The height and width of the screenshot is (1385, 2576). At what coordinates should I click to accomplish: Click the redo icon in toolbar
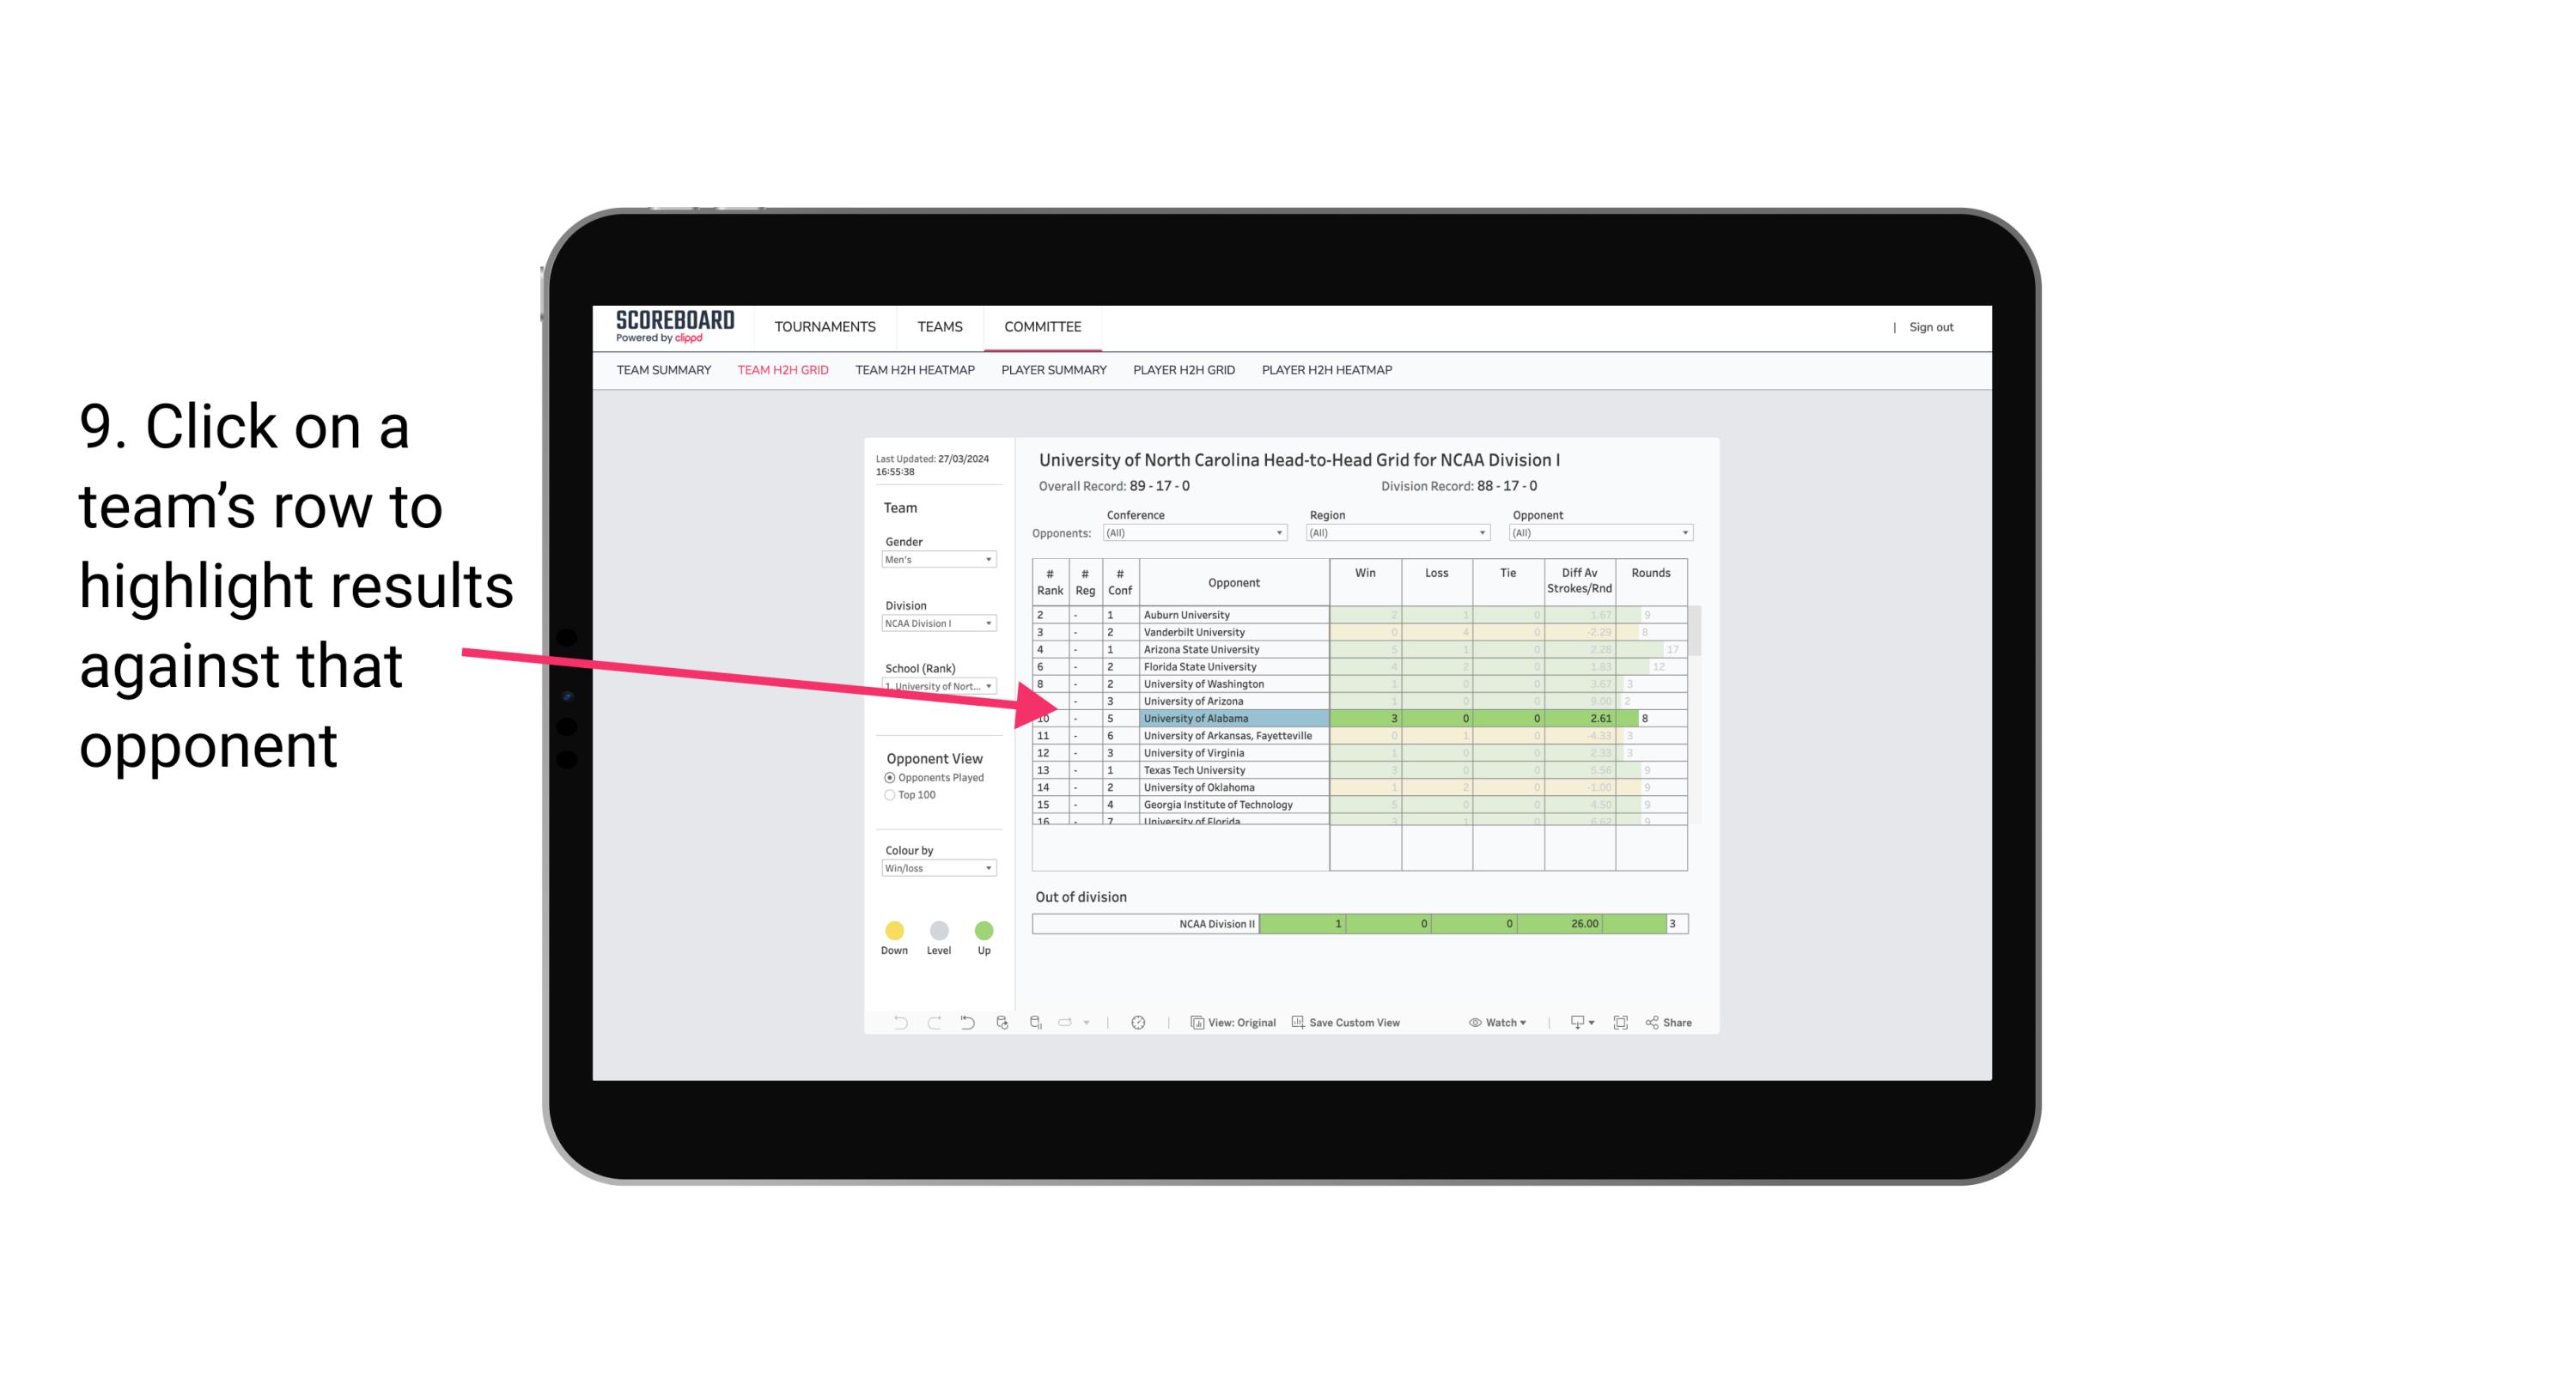[x=929, y=1025]
